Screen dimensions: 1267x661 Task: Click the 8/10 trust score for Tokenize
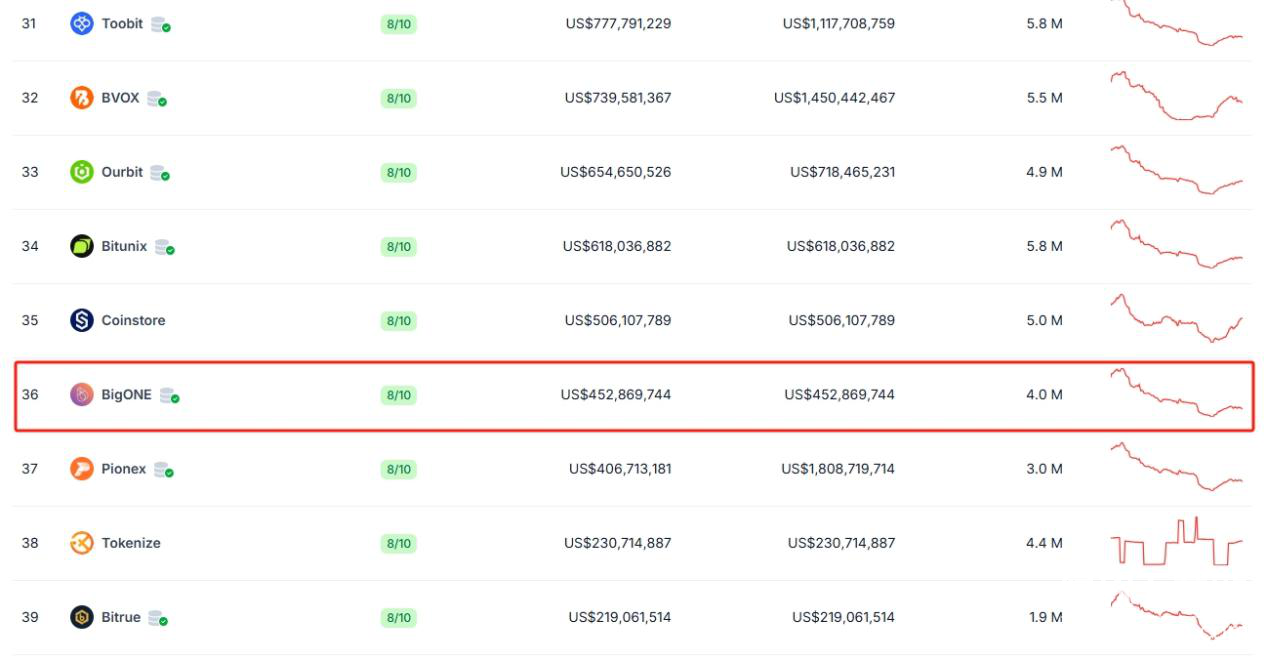click(398, 543)
